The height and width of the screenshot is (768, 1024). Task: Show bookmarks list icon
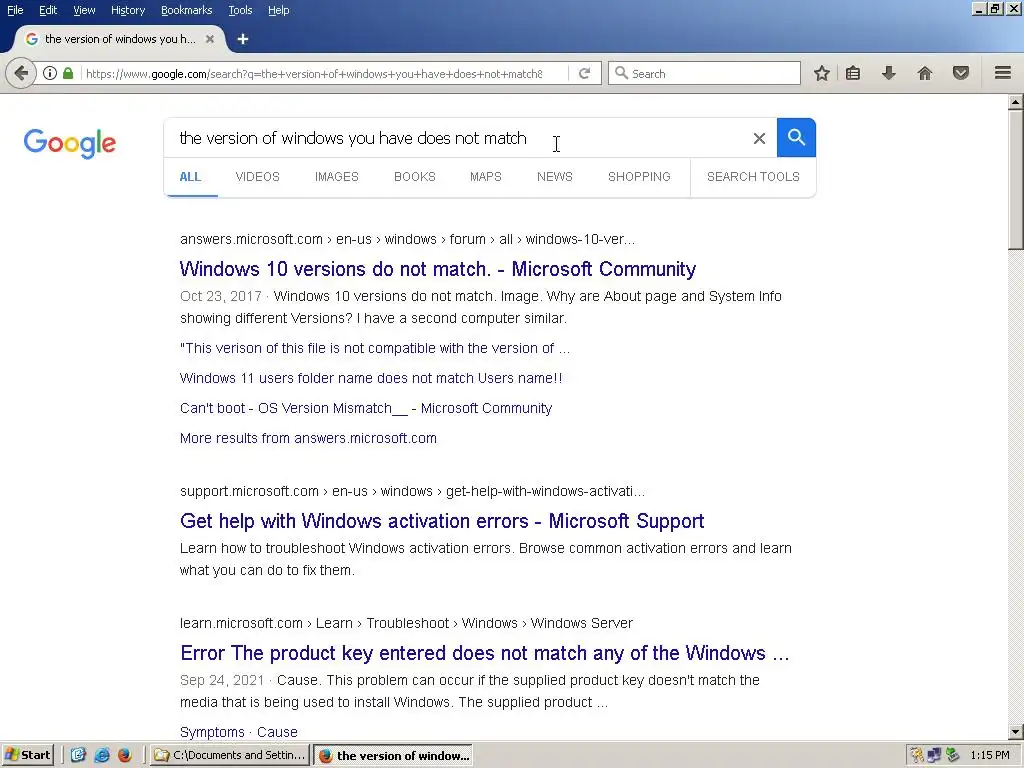pyautogui.click(x=853, y=73)
